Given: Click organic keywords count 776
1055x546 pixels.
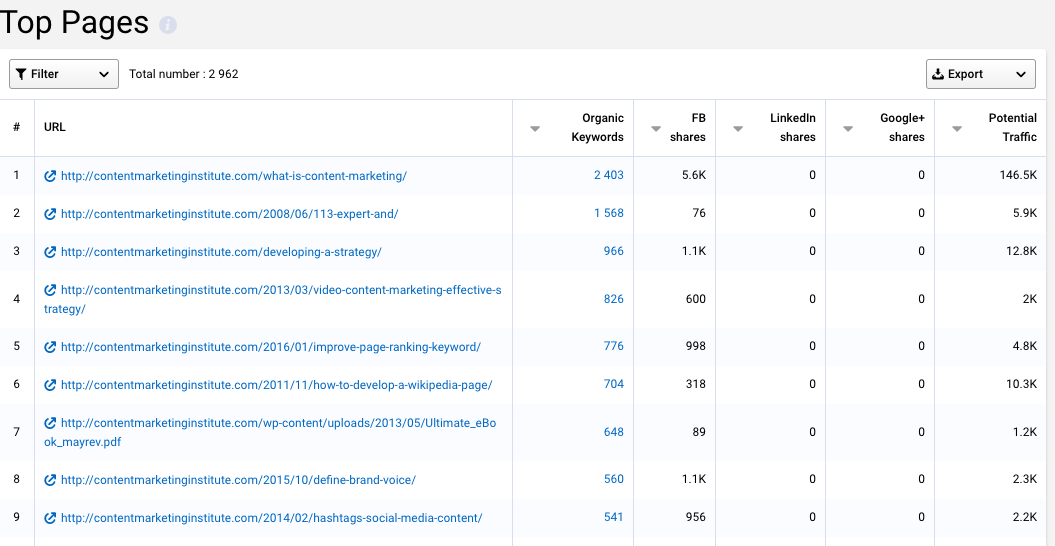Looking at the screenshot, I should (614, 346).
